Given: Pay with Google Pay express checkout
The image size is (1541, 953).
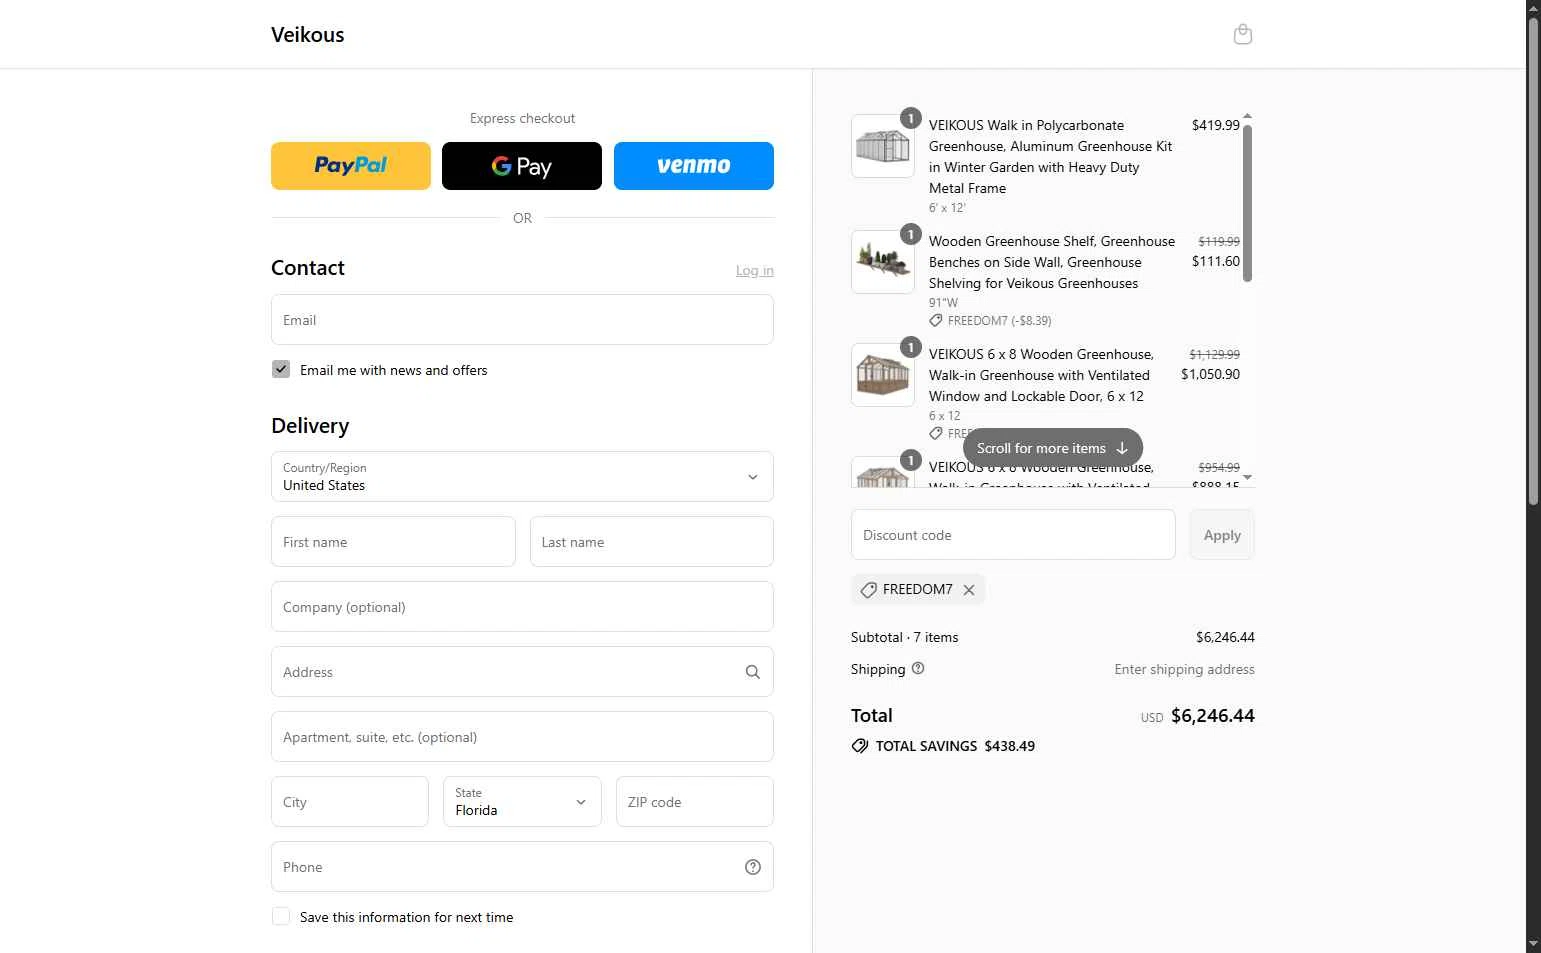Looking at the screenshot, I should click(x=522, y=166).
